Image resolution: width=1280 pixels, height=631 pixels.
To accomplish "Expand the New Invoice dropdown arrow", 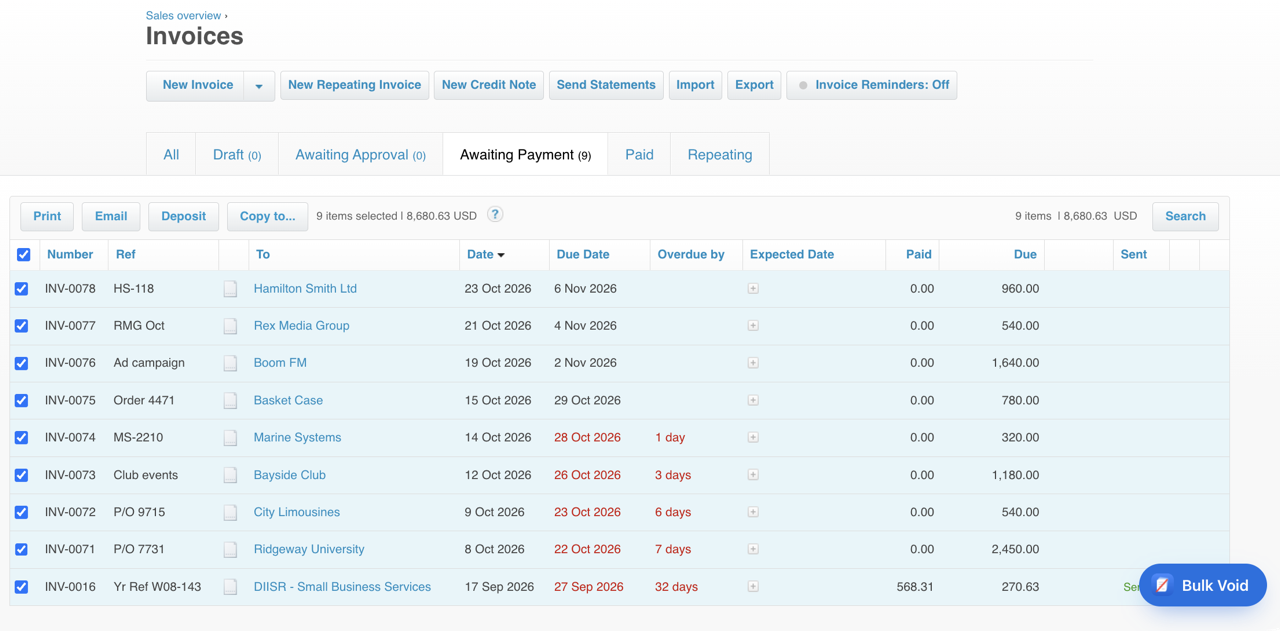I will pos(259,86).
